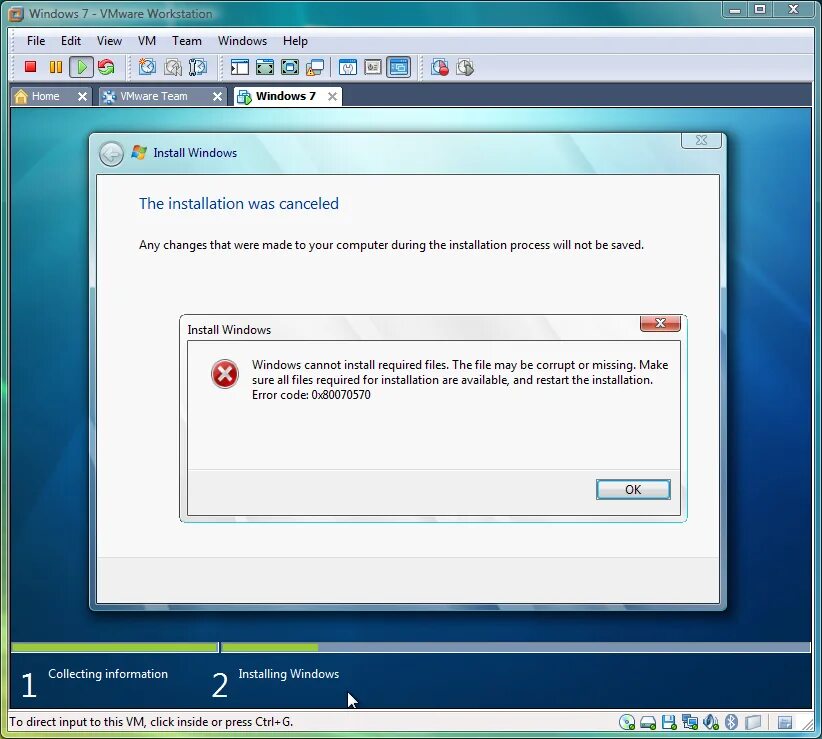Click the floppy drive status icon
822x739 pixels.
669,722
